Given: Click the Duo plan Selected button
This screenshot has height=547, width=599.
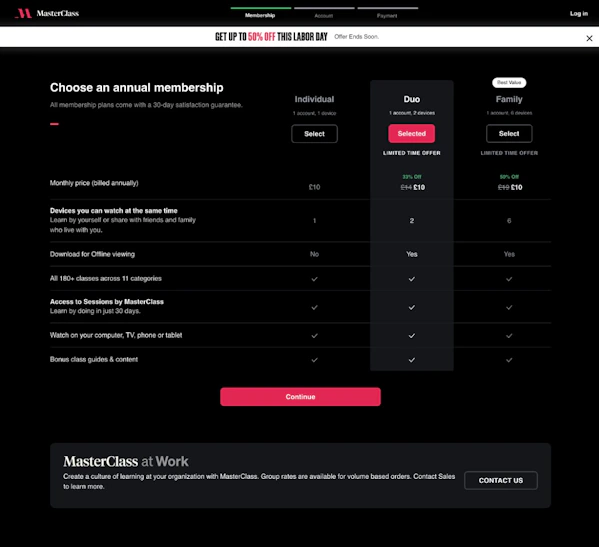Looking at the screenshot, I should pos(411,134).
